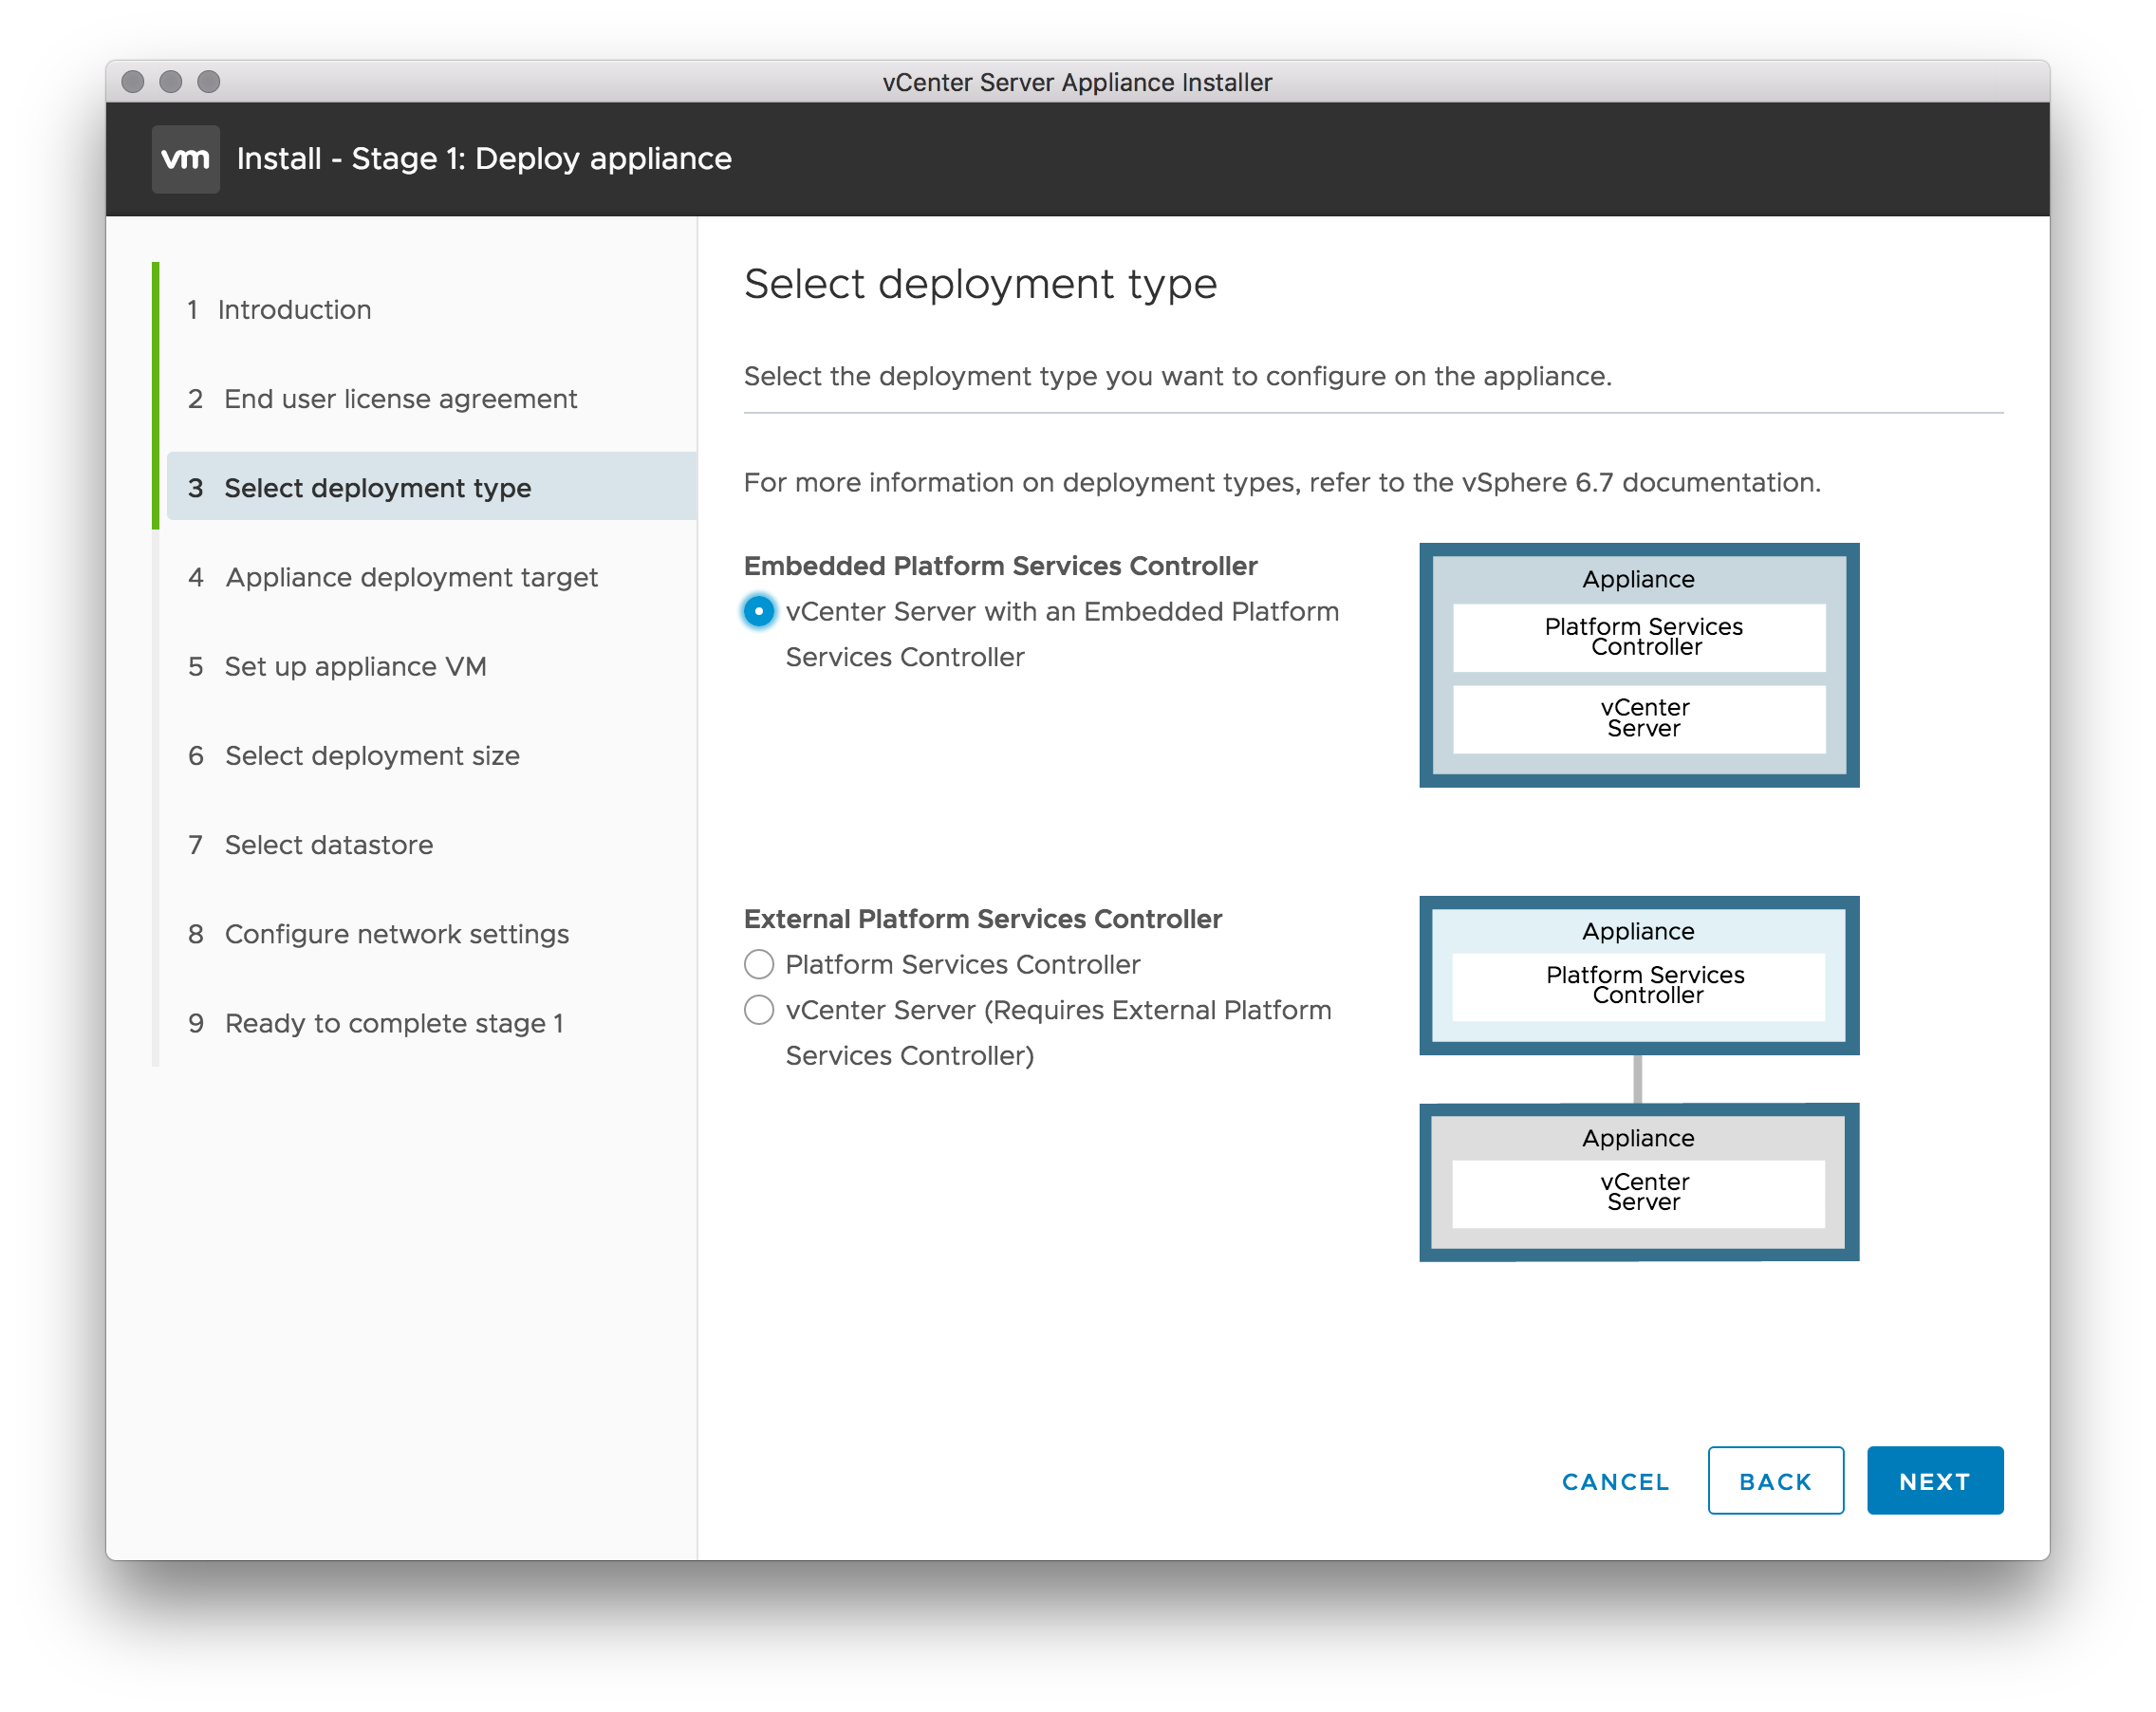Image resolution: width=2156 pixels, height=1712 pixels.
Task: Select vCenter Server with Embedded Platform Services Controller
Action: pyautogui.click(x=759, y=611)
